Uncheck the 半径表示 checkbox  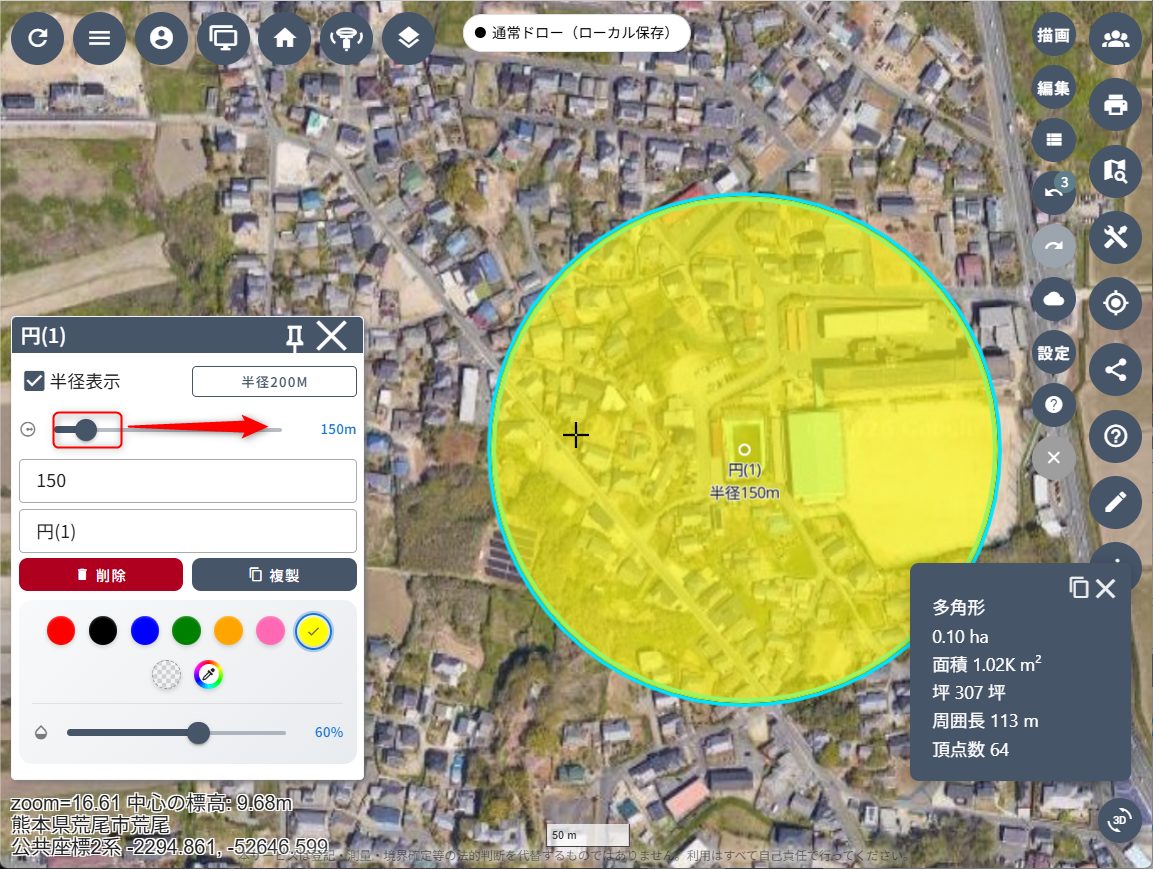tap(34, 381)
